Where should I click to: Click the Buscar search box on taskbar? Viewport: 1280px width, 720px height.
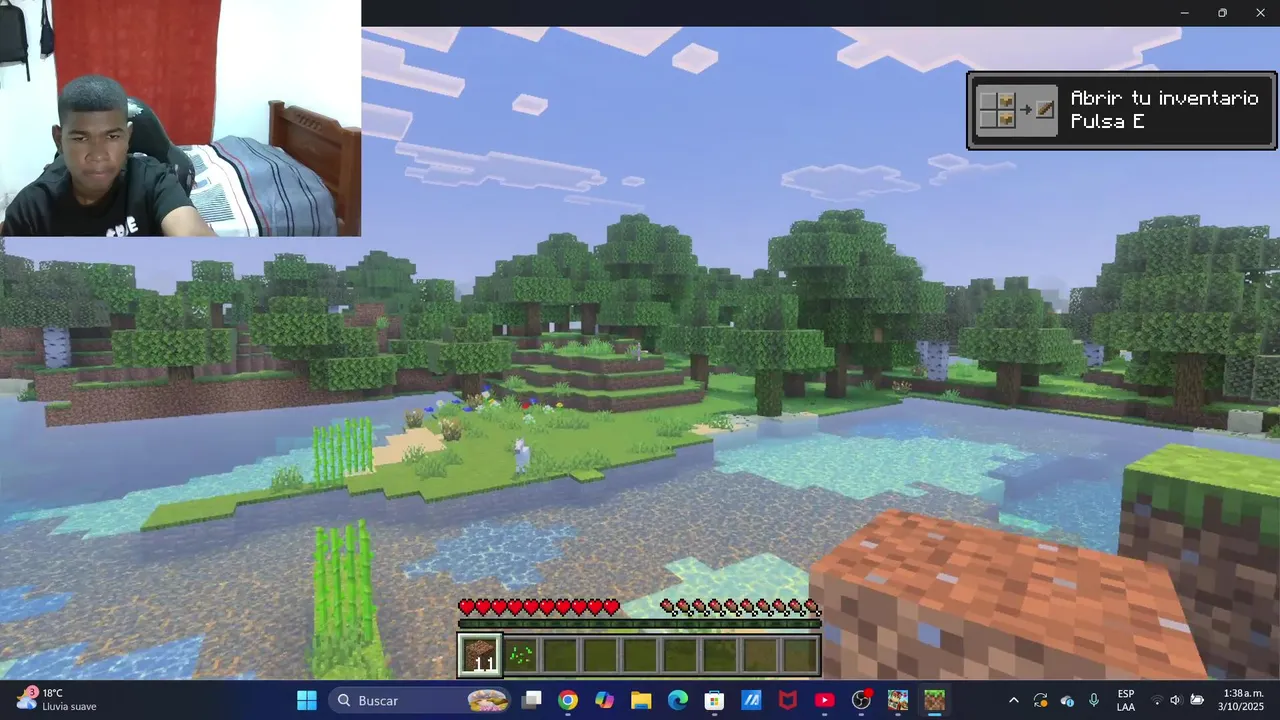420,700
